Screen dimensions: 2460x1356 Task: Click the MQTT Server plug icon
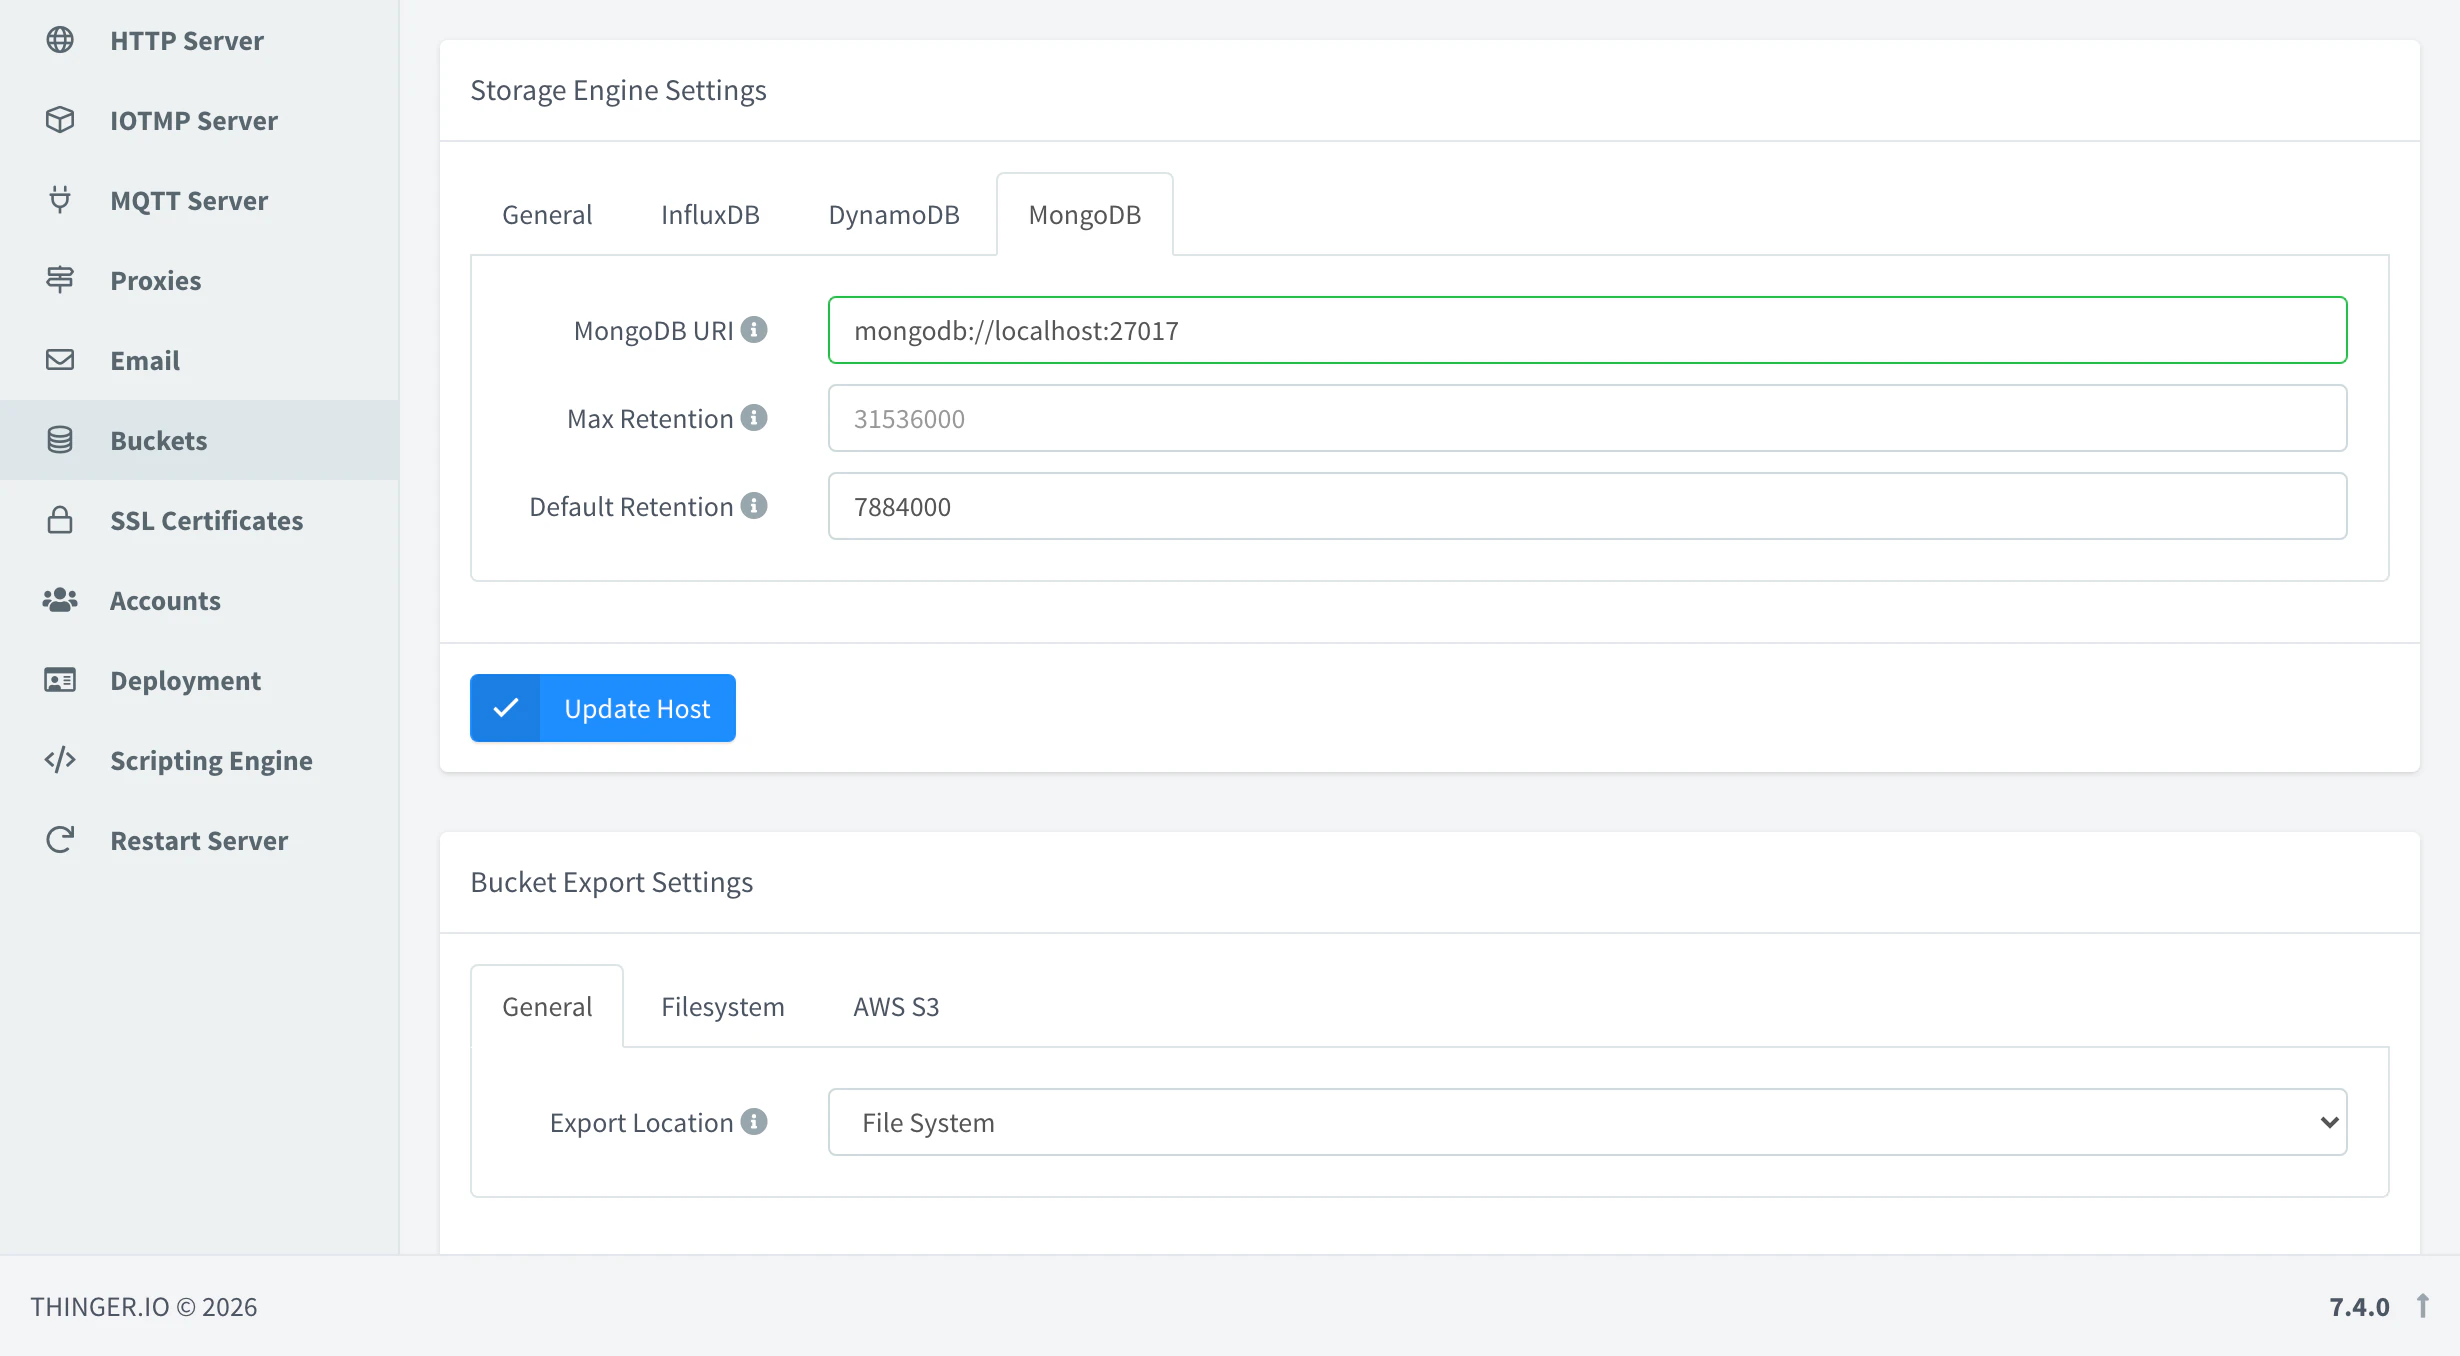click(60, 200)
